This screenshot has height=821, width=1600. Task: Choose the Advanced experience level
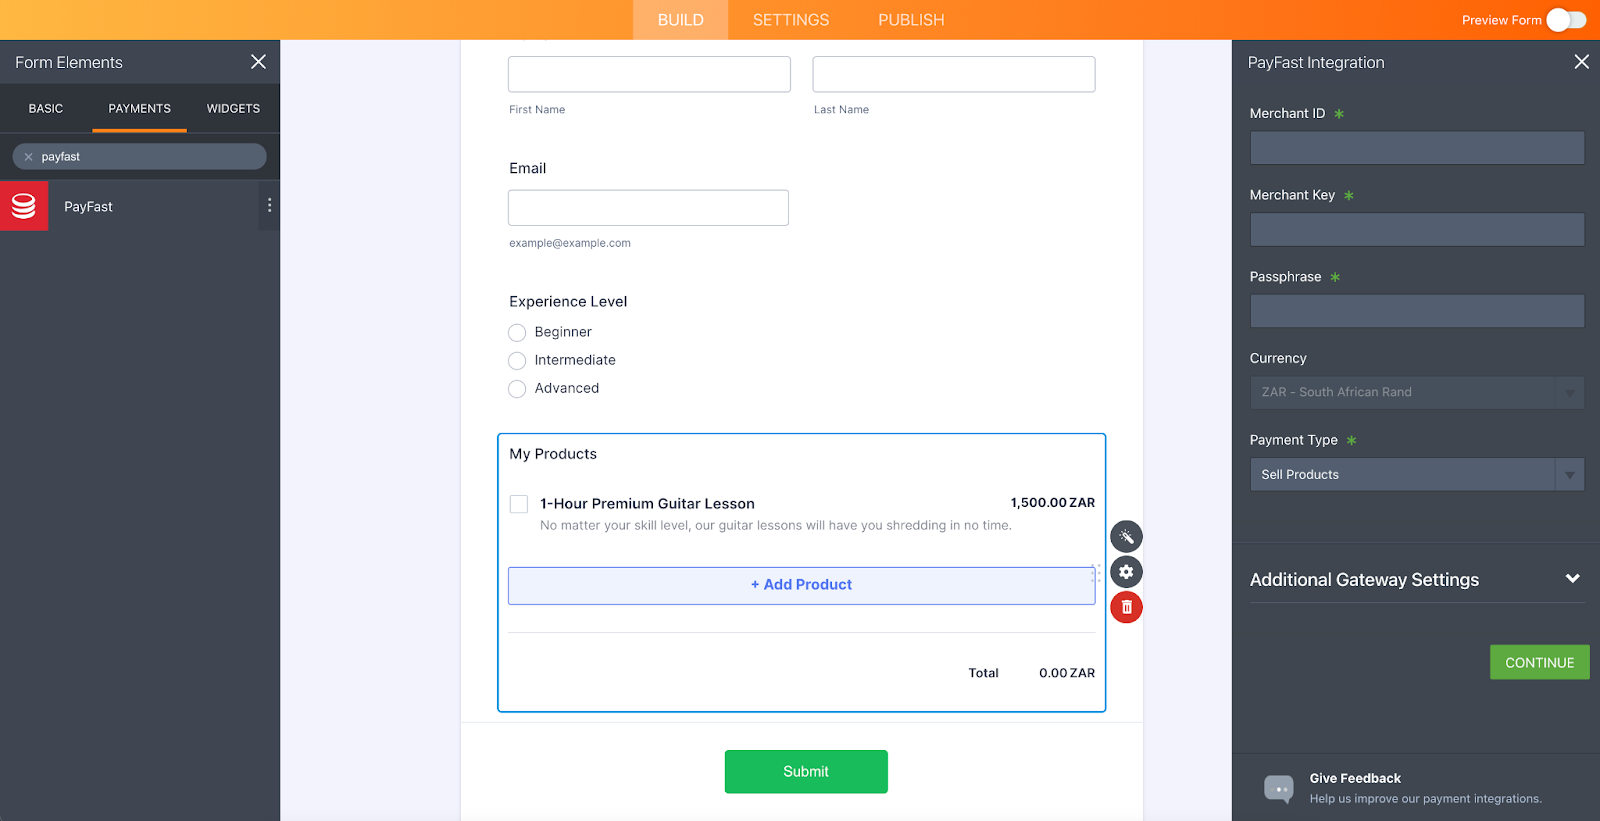click(x=517, y=389)
